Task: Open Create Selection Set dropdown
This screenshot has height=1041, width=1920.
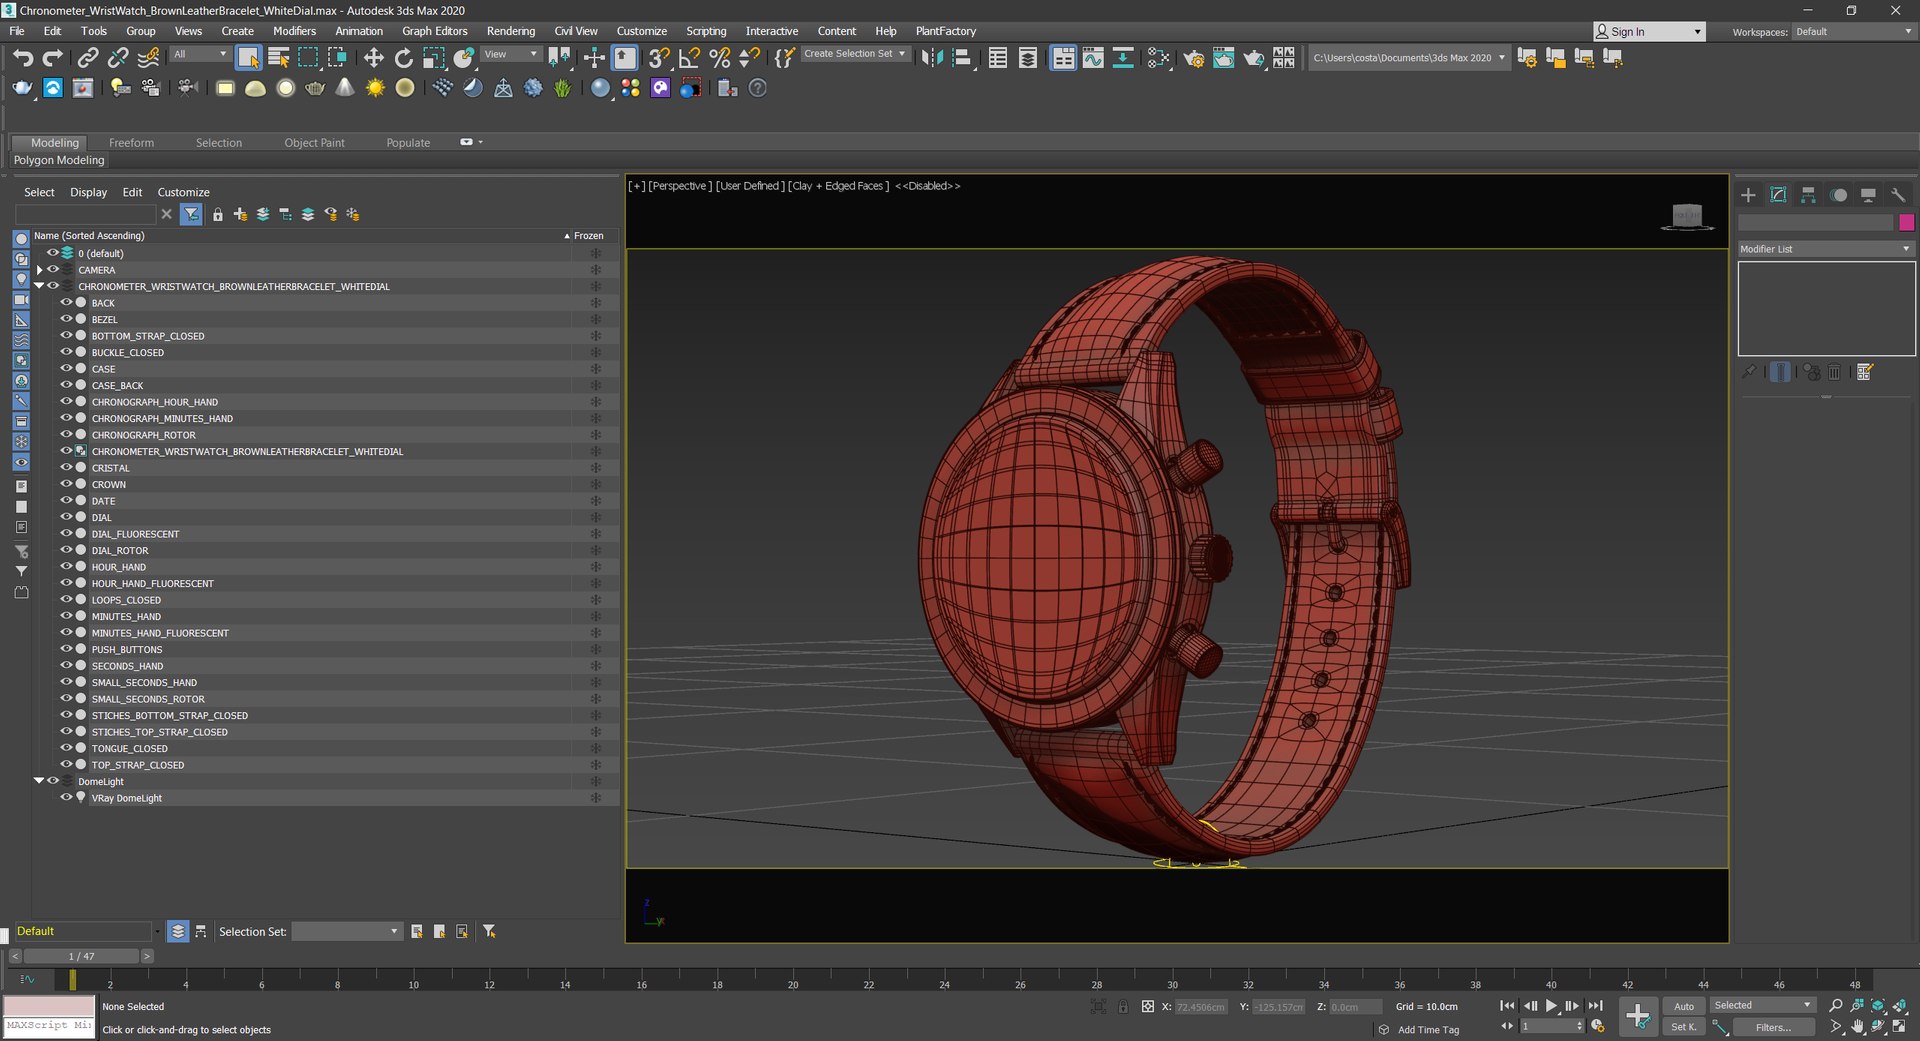Action: pos(855,54)
